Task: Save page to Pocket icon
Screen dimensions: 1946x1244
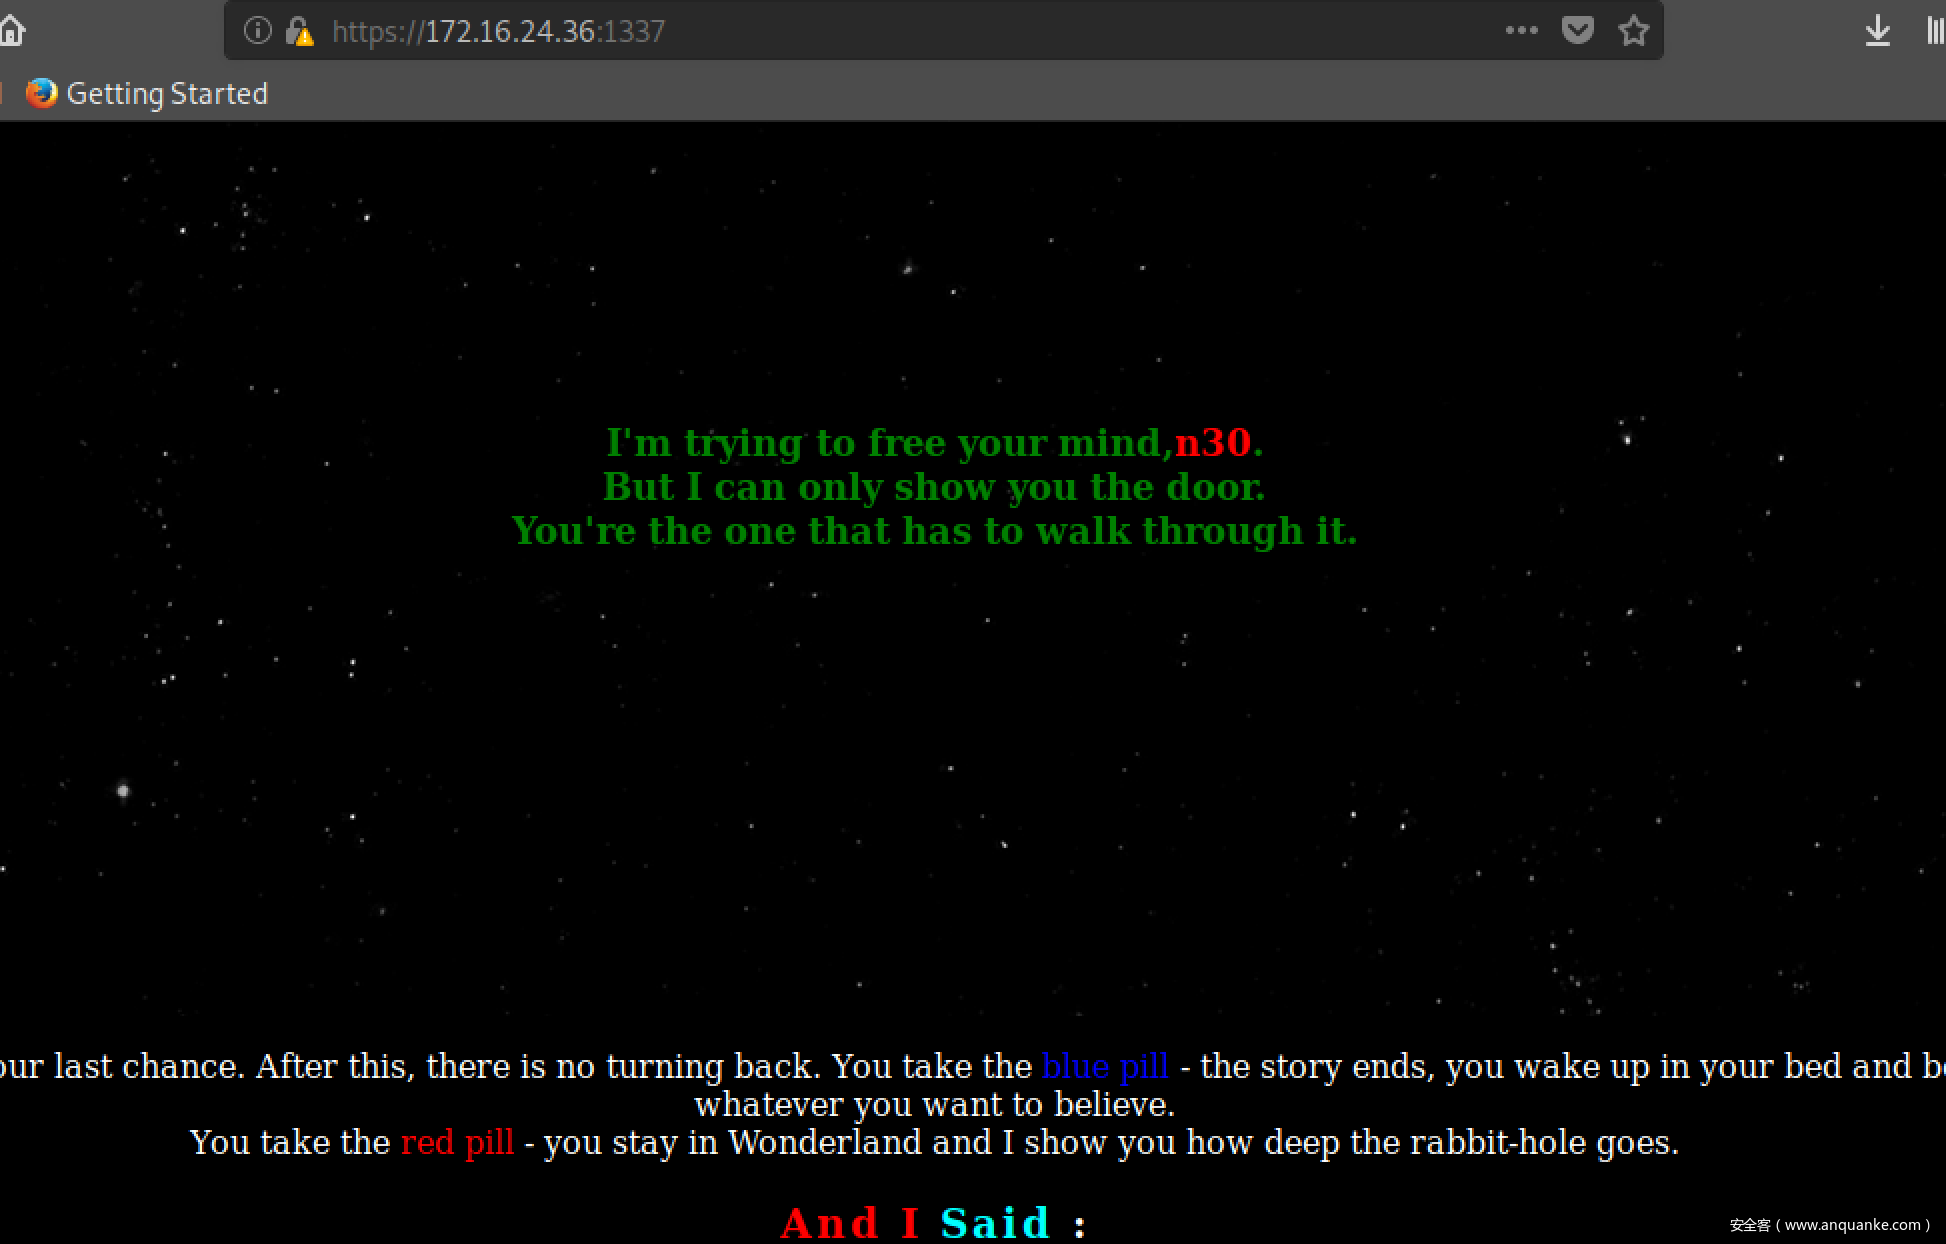Action: click(1577, 31)
